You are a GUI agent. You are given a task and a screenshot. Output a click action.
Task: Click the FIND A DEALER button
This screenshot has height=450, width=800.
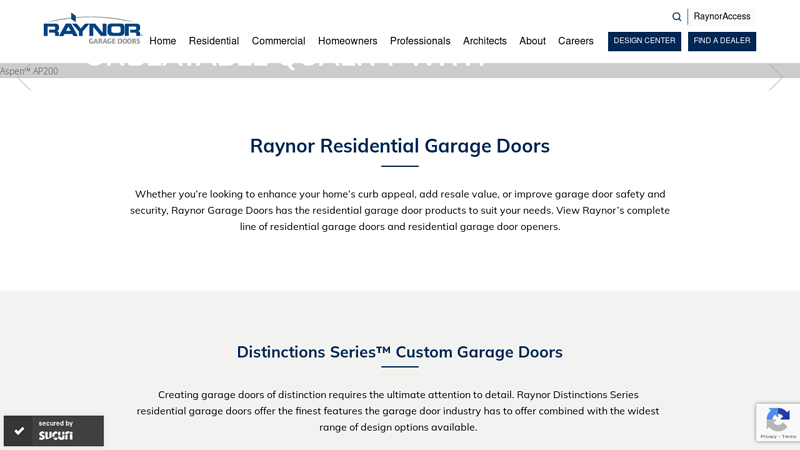[722, 41]
